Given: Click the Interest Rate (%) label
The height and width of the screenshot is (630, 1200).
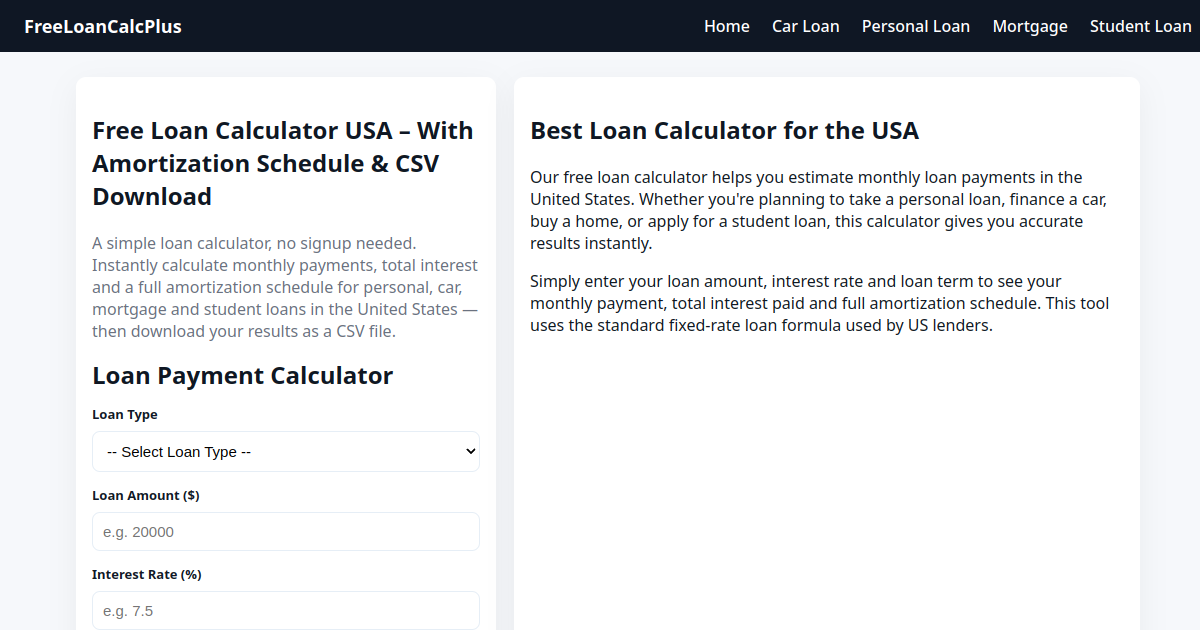Looking at the screenshot, I should (147, 575).
